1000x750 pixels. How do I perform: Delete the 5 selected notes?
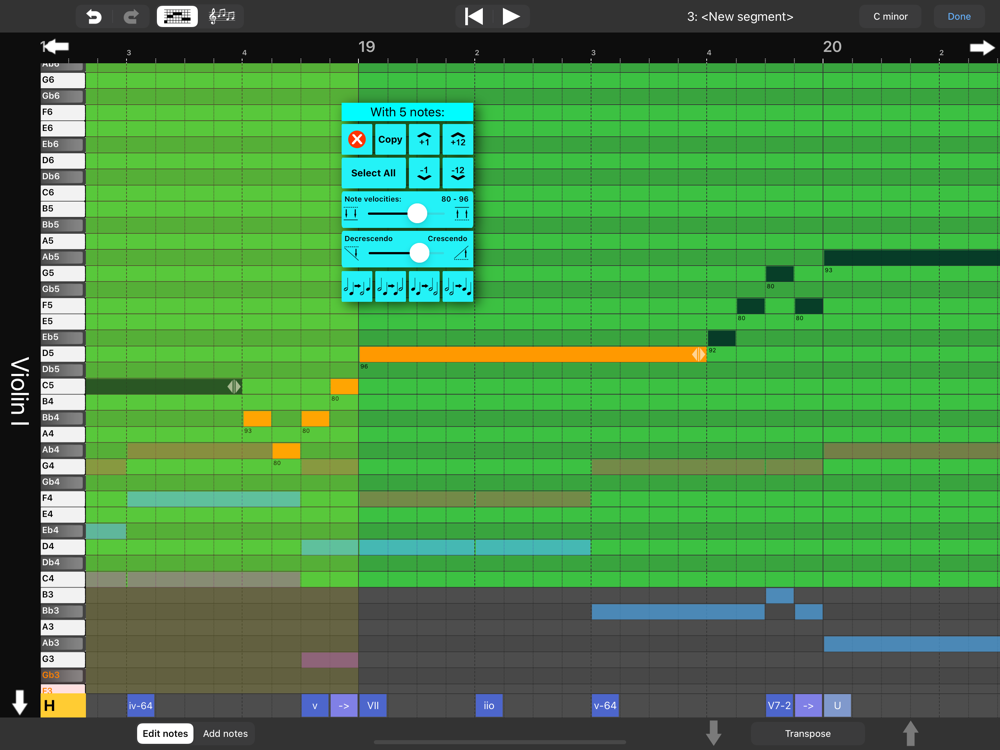coord(357,140)
